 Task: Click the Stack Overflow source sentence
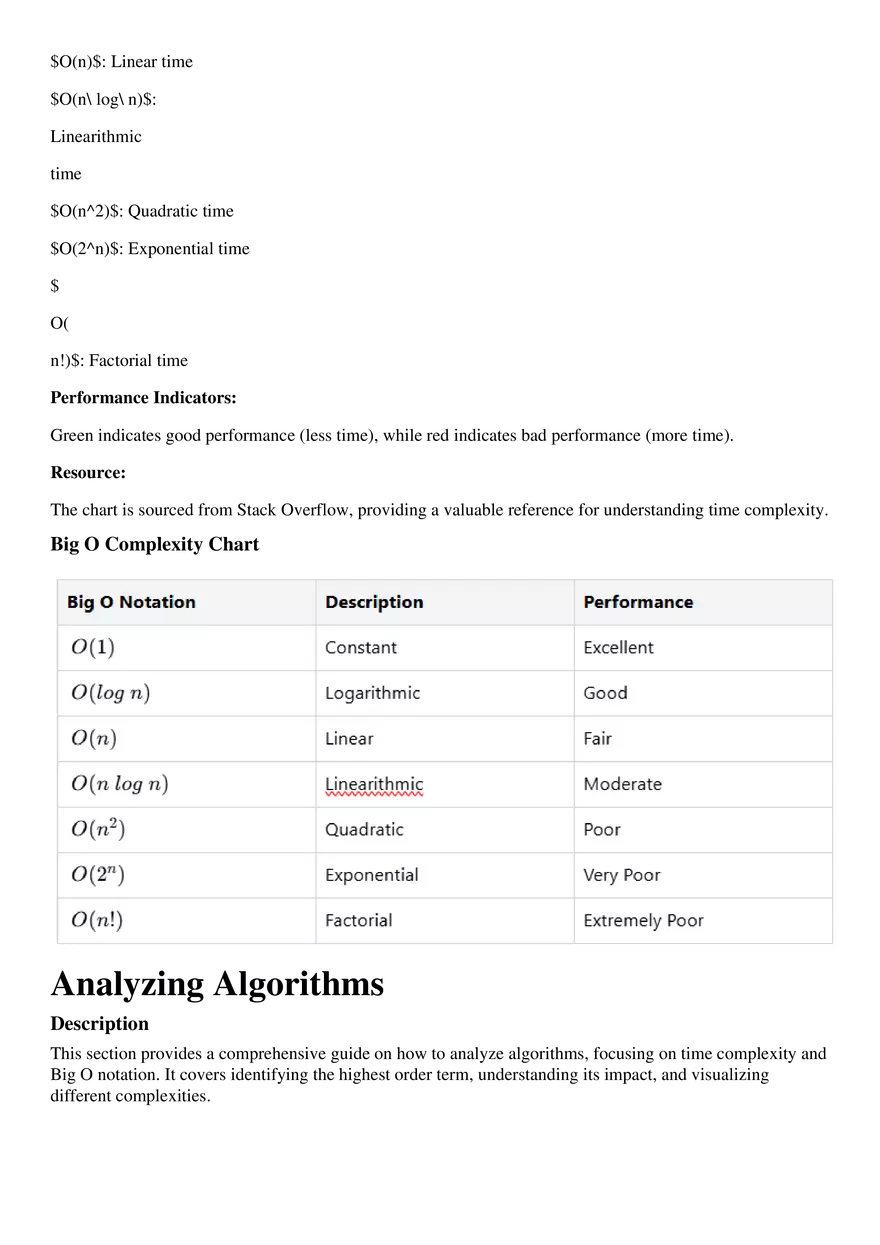click(439, 510)
